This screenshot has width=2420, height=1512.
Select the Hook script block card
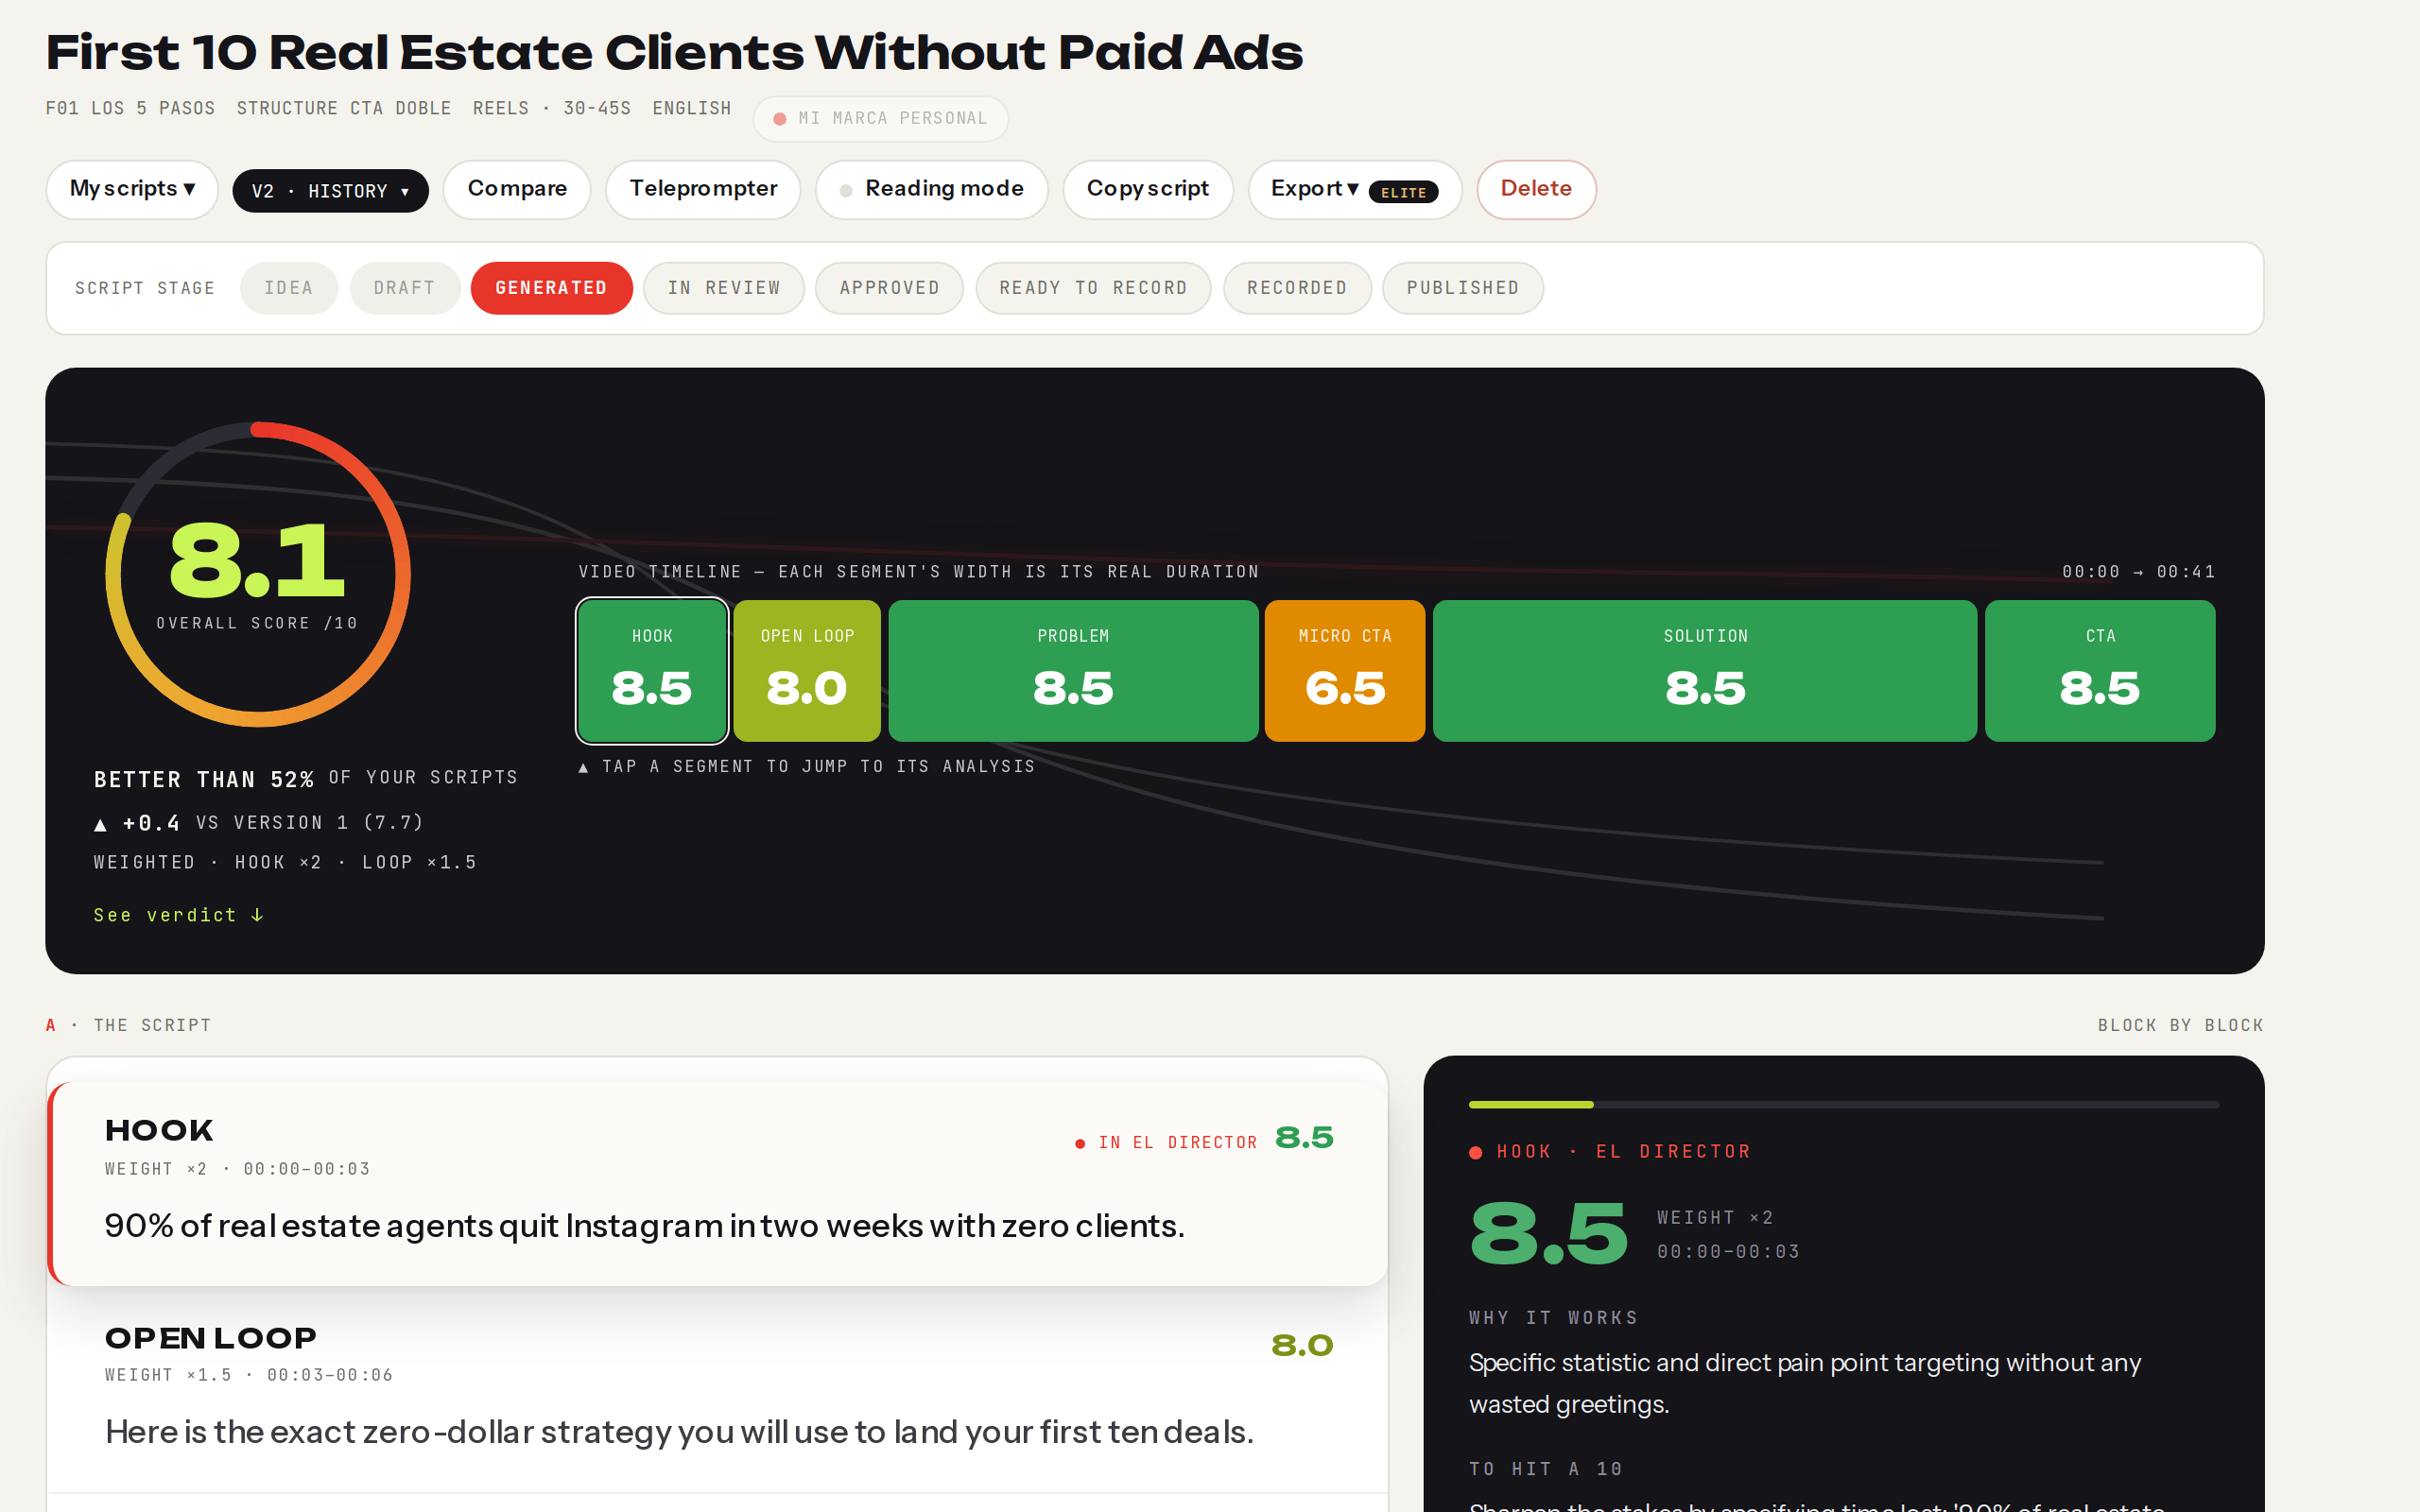click(718, 1183)
